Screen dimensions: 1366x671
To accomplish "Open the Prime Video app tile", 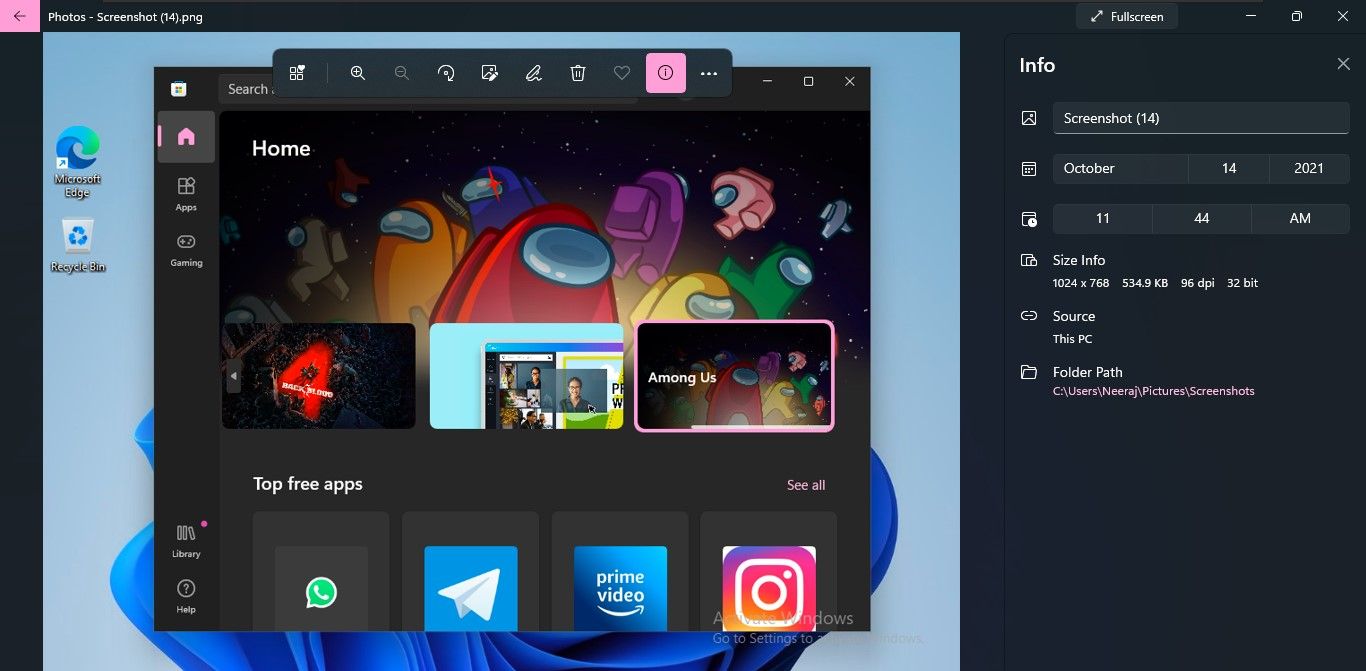I will tap(620, 572).
